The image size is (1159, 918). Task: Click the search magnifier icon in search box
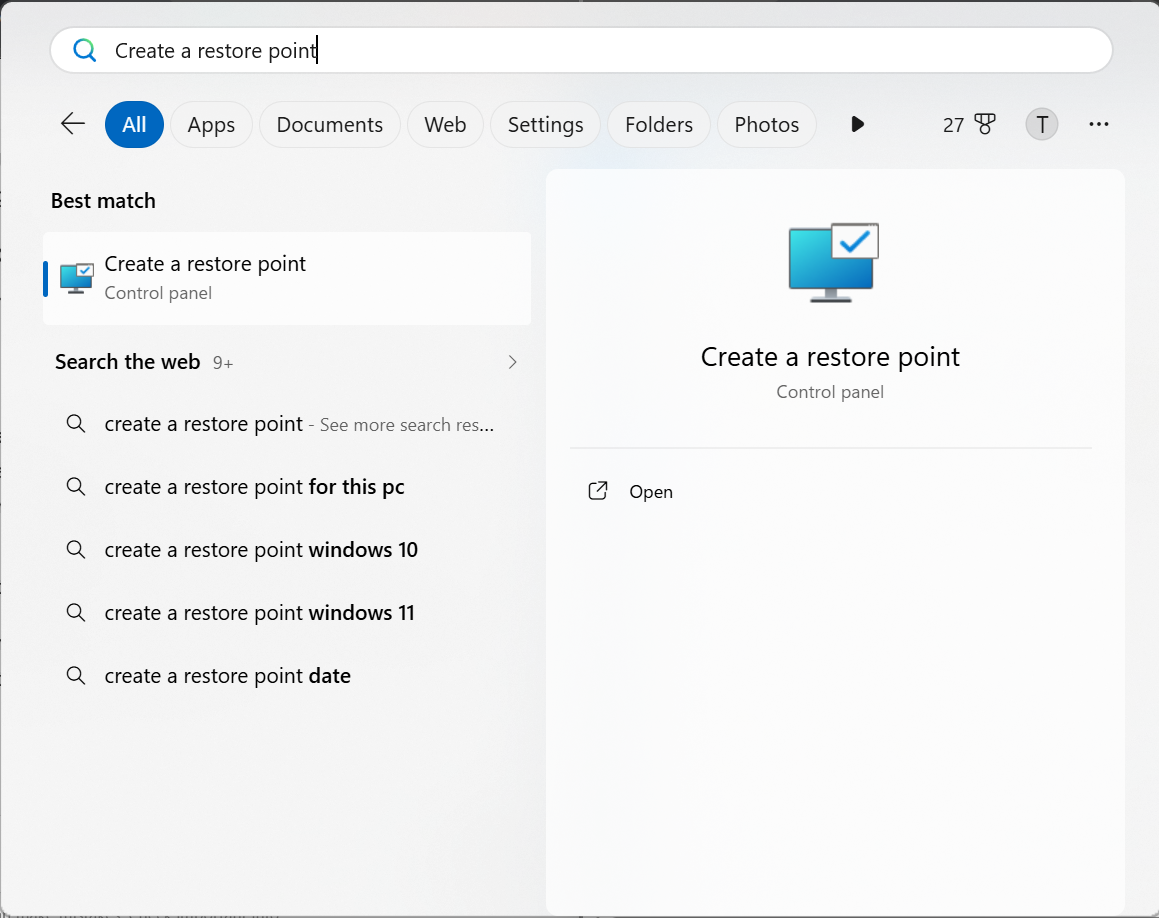coord(84,50)
